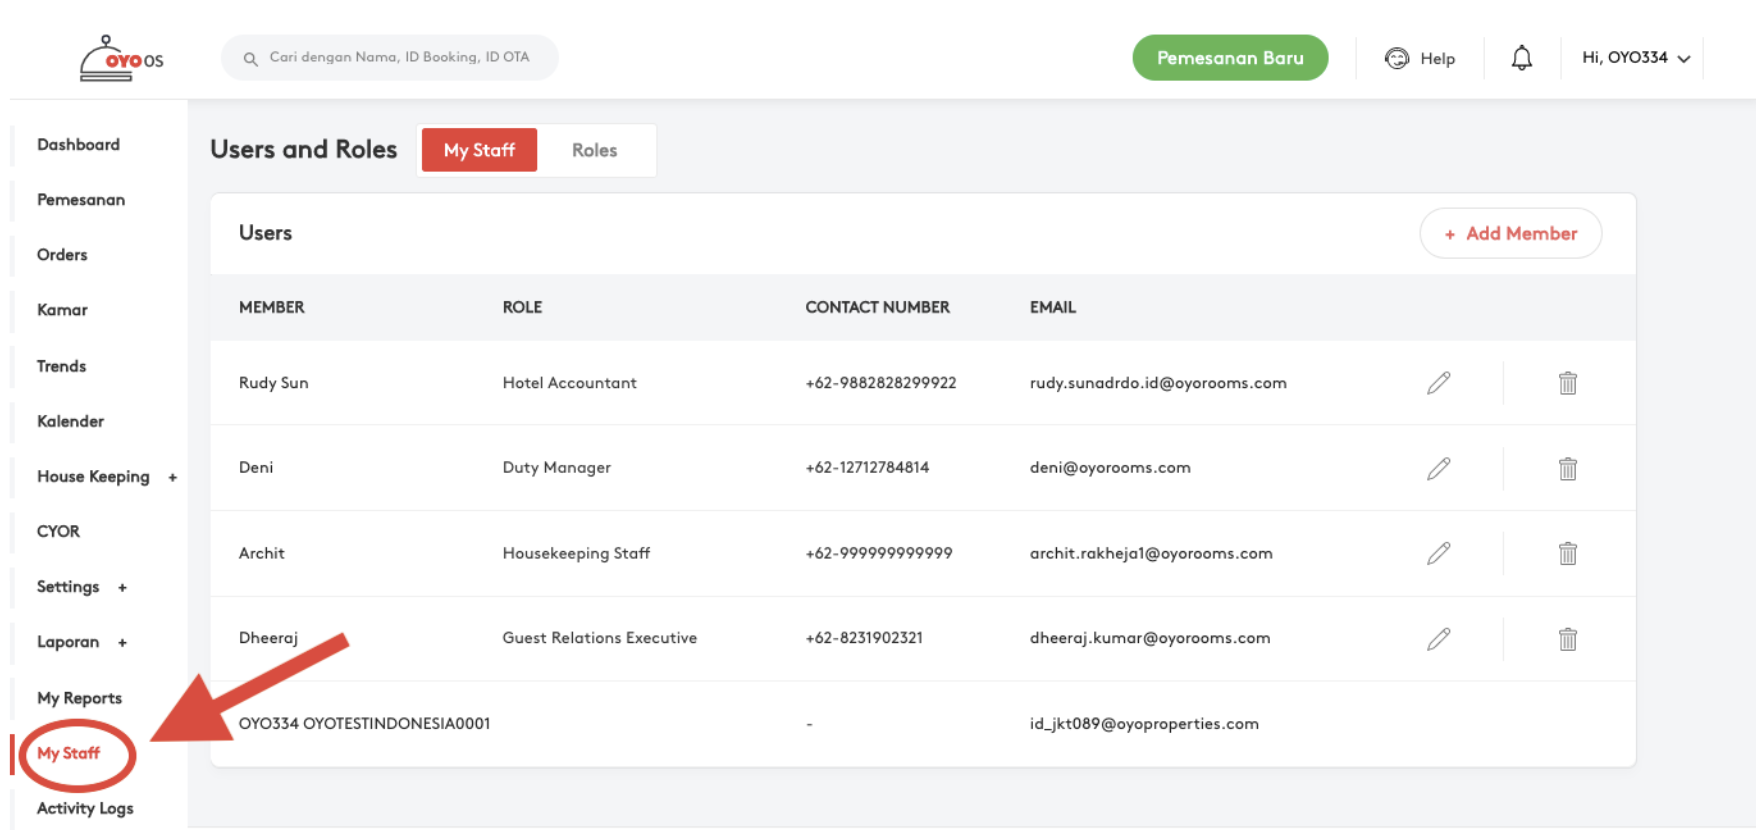Viewport: 1756px width, 830px height.
Task: Click the Pemesanan Baru button
Action: (x=1230, y=58)
